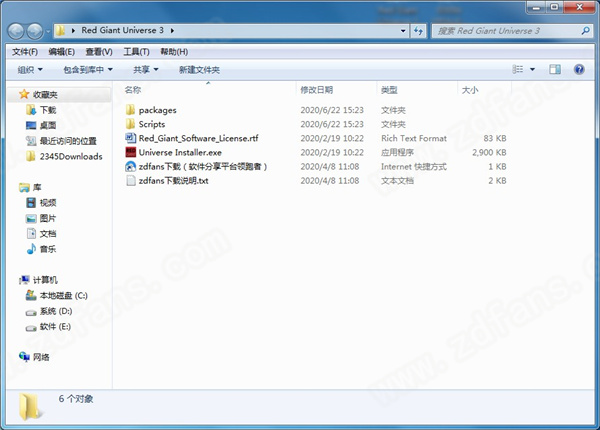The width and height of the screenshot is (600, 430).
Task: Refresh the folder with the refresh button
Action: pos(418,31)
